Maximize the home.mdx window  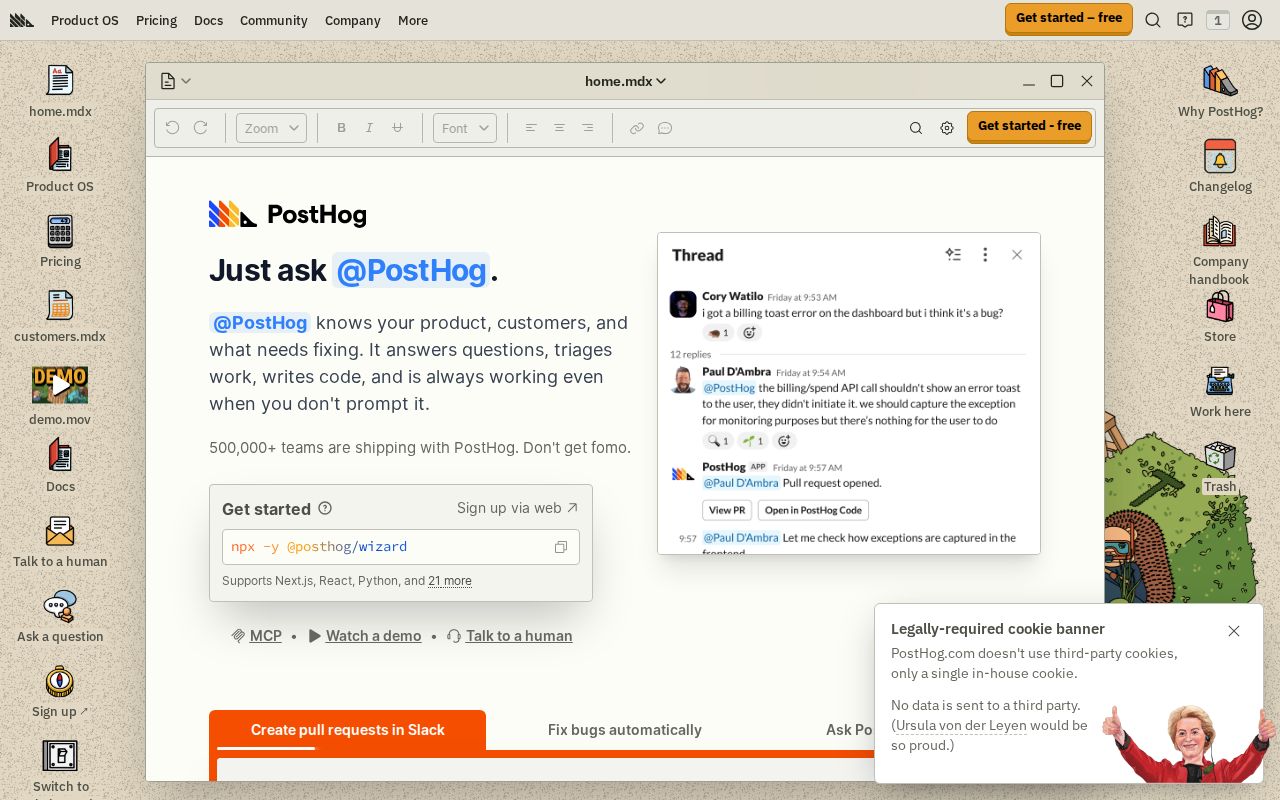pos(1057,81)
